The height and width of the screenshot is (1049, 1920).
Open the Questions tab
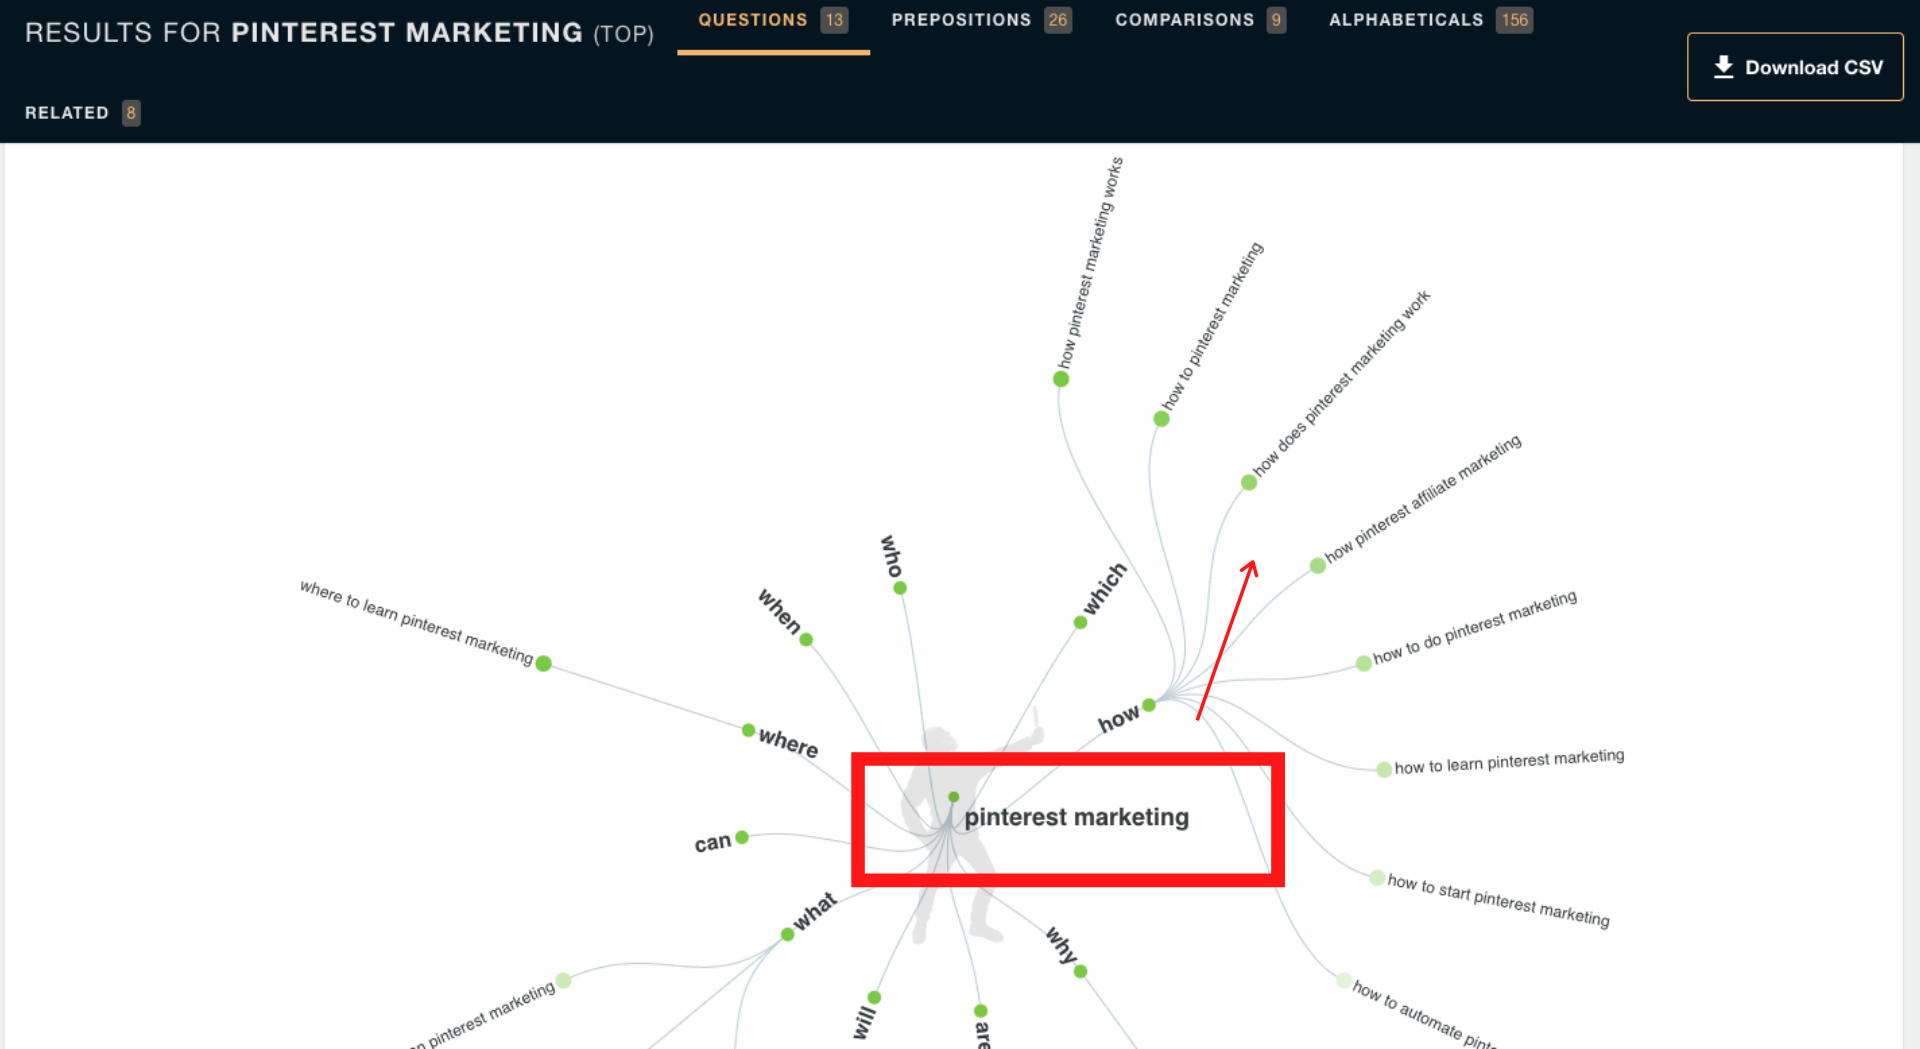[771, 20]
